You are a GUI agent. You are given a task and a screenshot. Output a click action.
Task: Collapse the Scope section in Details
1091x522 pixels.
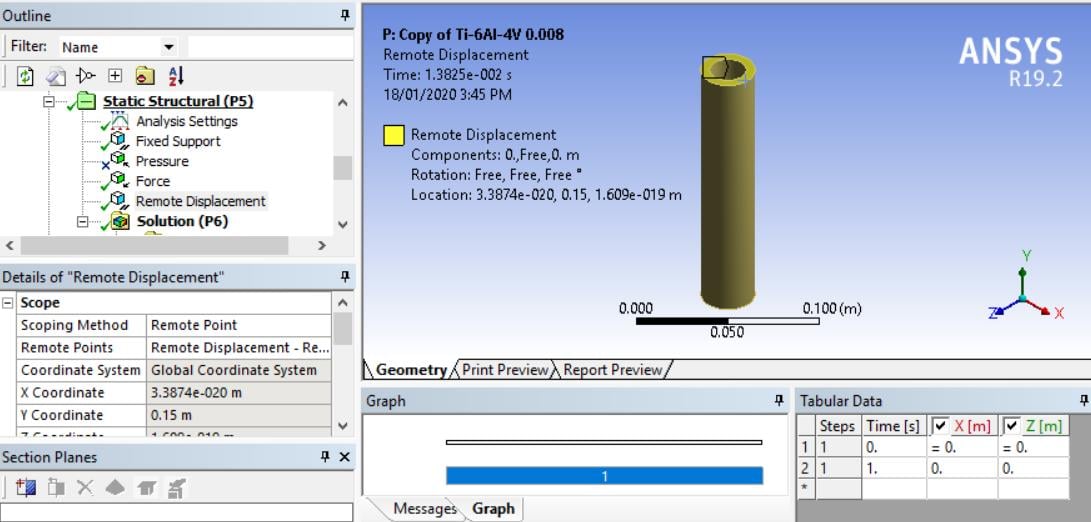[8, 303]
